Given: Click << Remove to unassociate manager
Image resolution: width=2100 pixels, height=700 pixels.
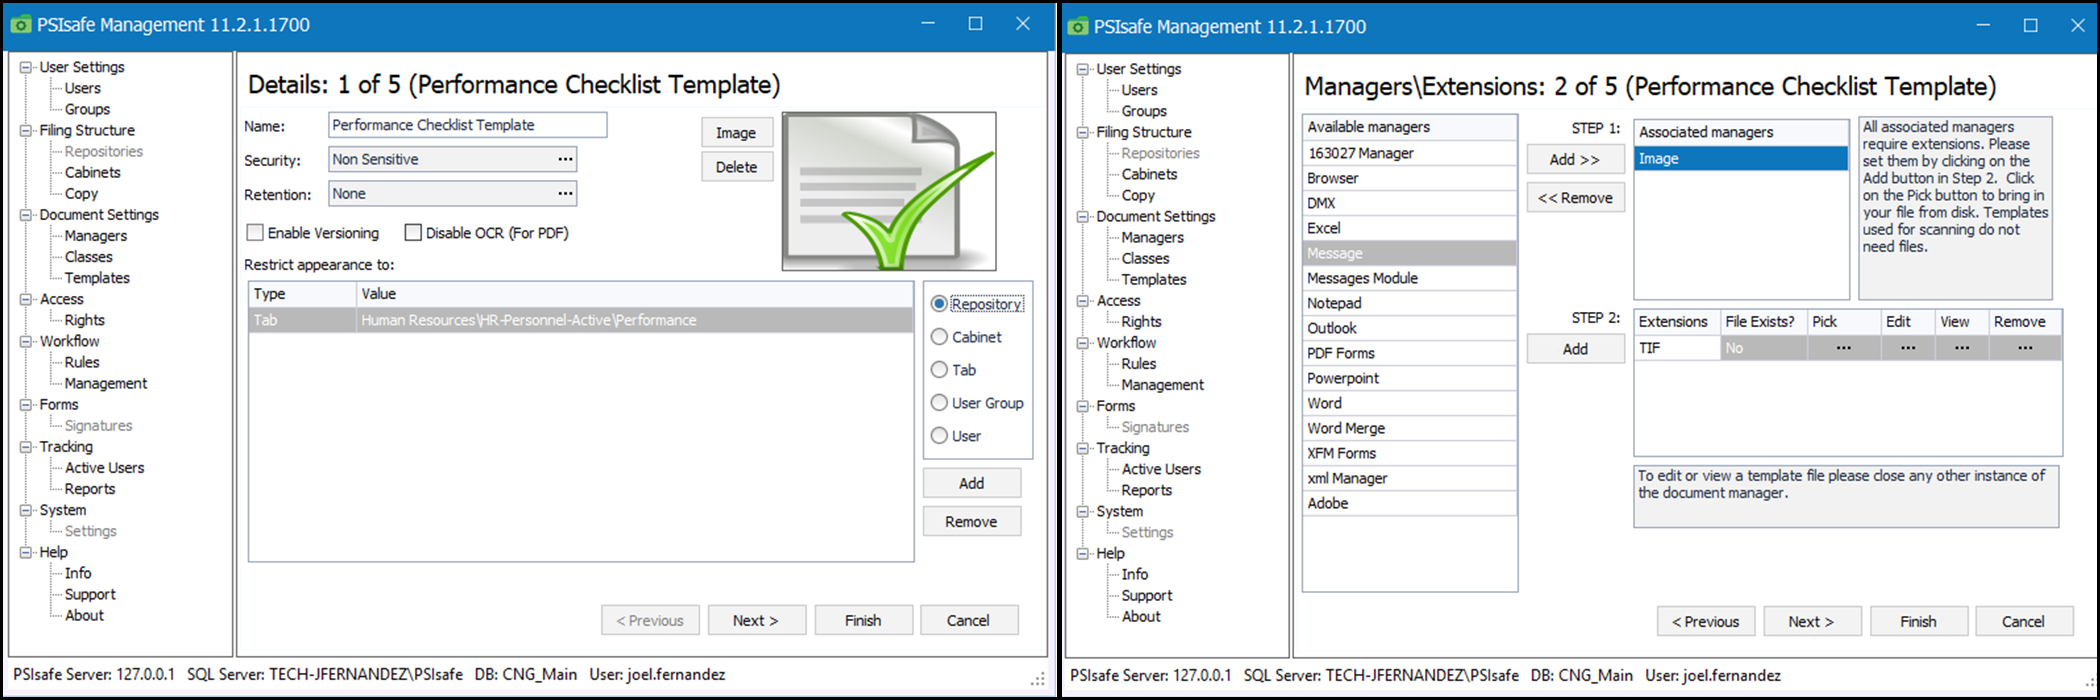Looking at the screenshot, I should 1575,198.
